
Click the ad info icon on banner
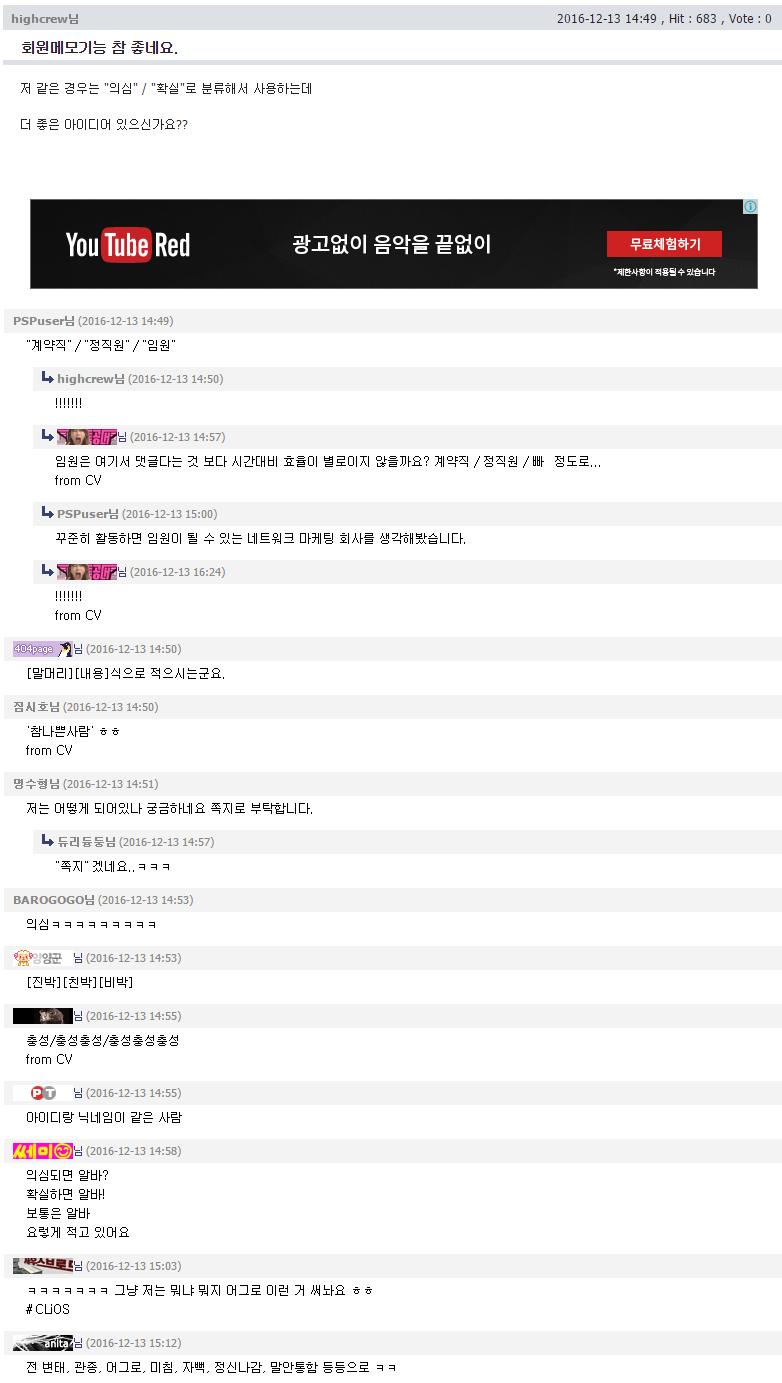750,207
